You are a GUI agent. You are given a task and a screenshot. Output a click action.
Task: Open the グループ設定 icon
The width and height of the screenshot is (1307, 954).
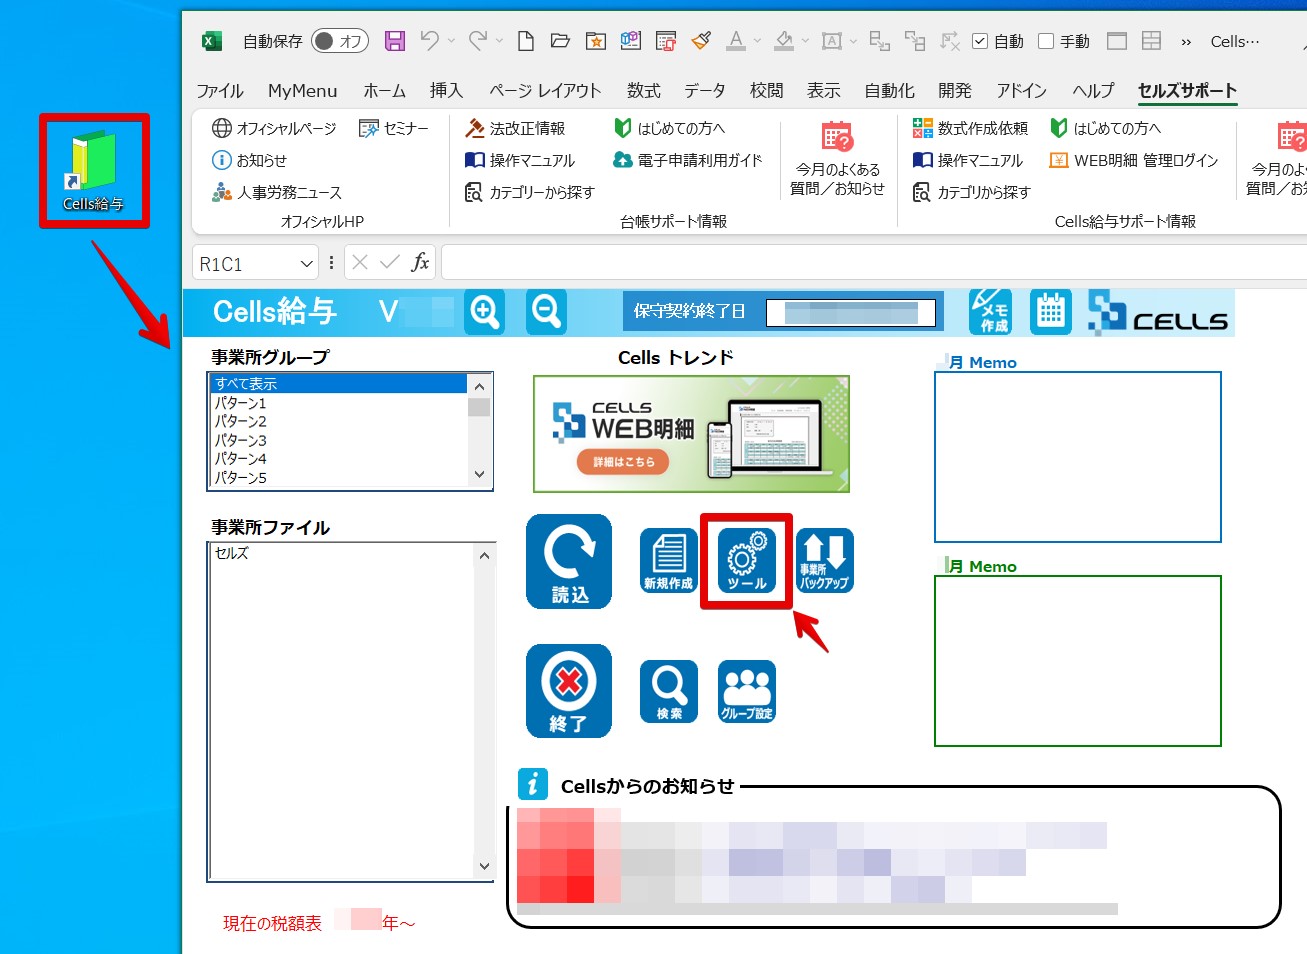pos(746,691)
